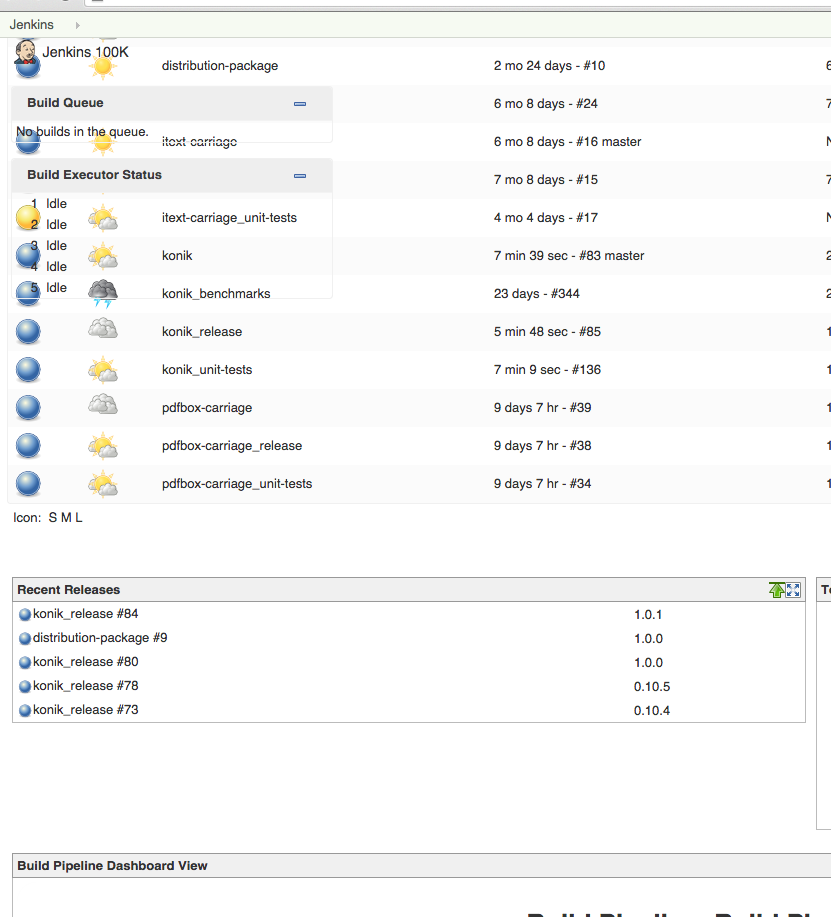Click the green up arrow in Recent Releases
This screenshot has height=917, width=831.
[777, 590]
